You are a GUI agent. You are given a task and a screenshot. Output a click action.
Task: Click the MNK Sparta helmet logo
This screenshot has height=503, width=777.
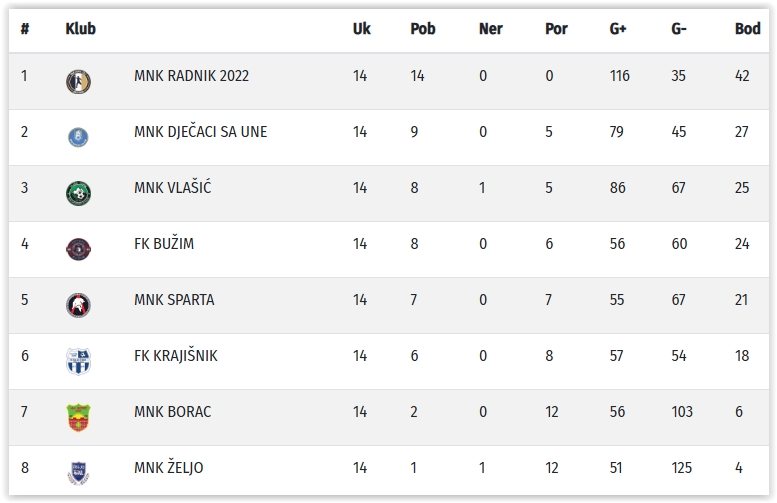tap(78, 305)
